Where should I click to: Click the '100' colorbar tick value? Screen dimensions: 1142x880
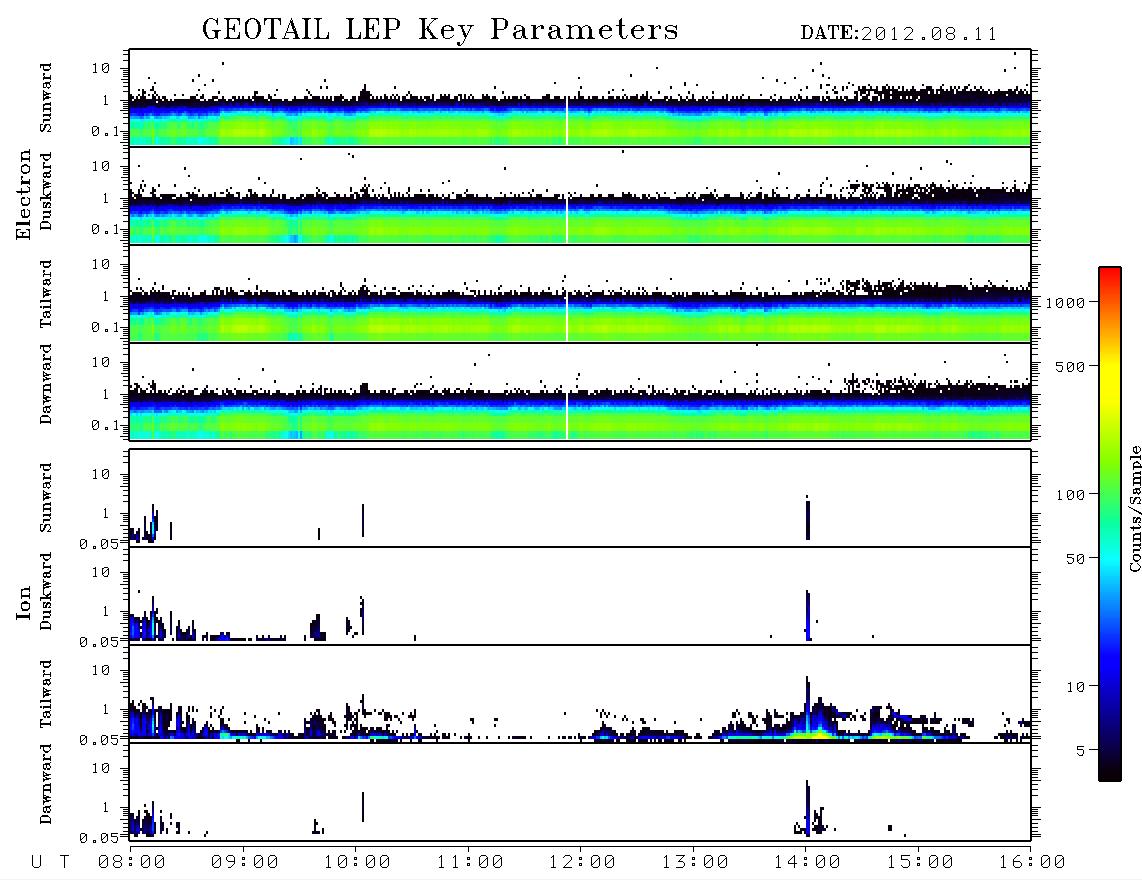pos(1070,495)
